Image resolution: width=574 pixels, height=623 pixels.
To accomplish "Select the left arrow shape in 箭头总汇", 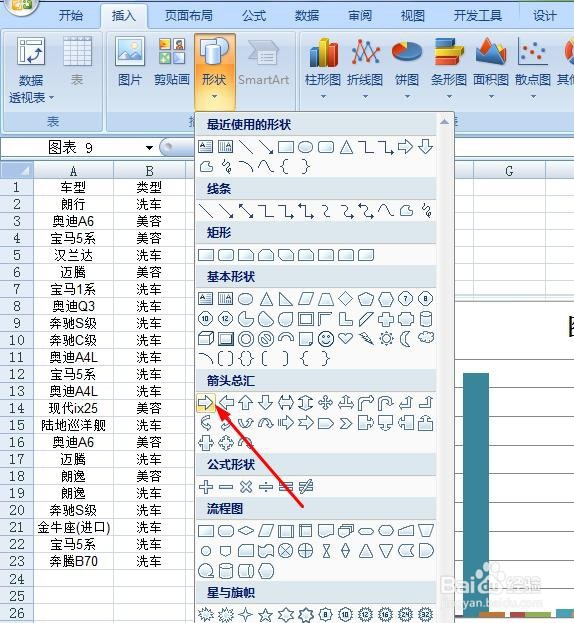I will click(226, 402).
